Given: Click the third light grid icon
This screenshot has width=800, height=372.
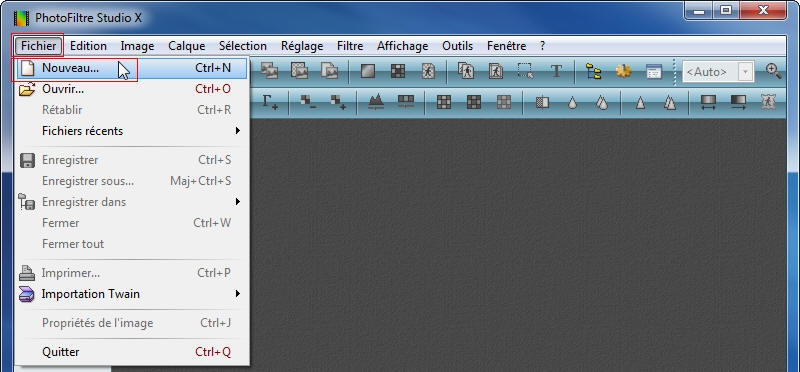Looking at the screenshot, I should pos(504,102).
